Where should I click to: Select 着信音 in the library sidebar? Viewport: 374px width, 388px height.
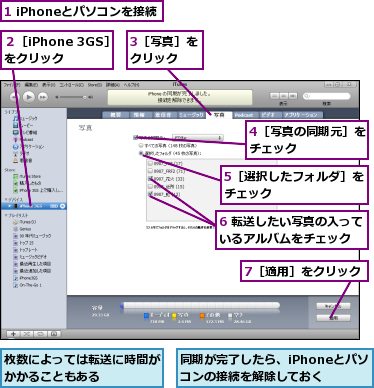click(23, 160)
